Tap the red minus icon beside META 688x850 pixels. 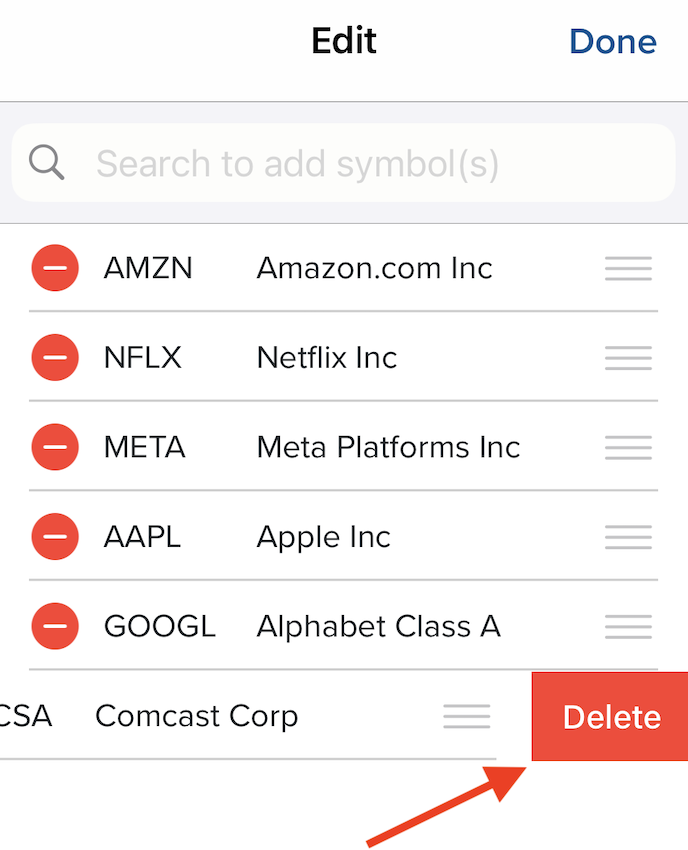pyautogui.click(x=55, y=447)
